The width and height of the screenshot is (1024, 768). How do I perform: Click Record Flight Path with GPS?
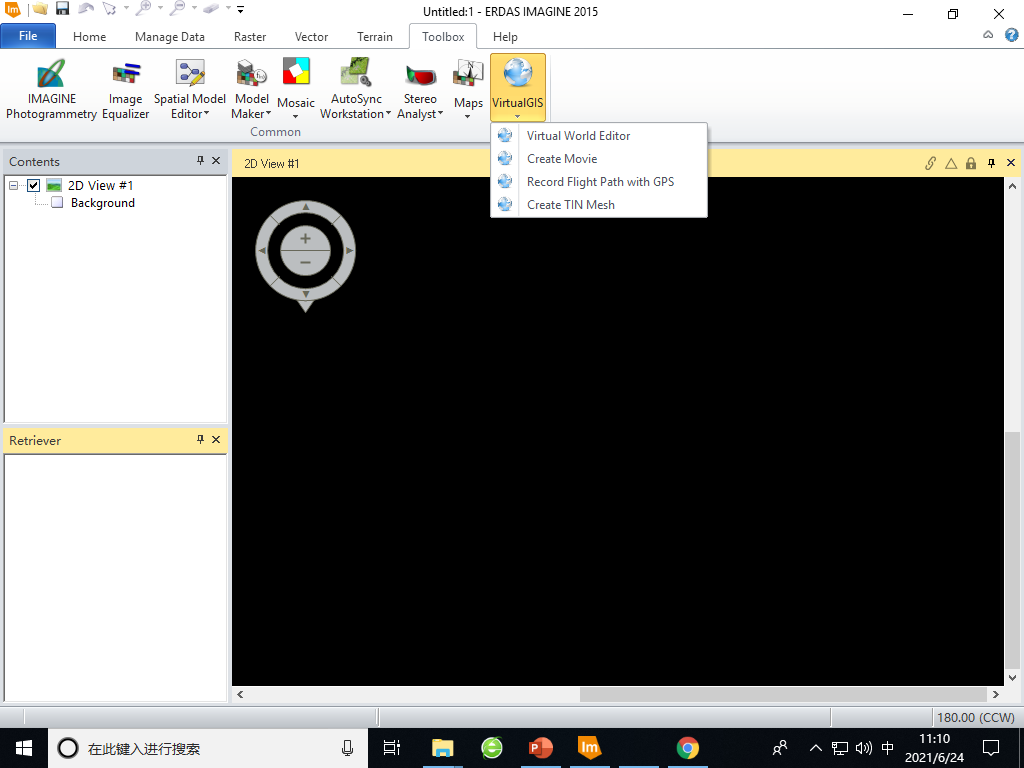click(600, 181)
